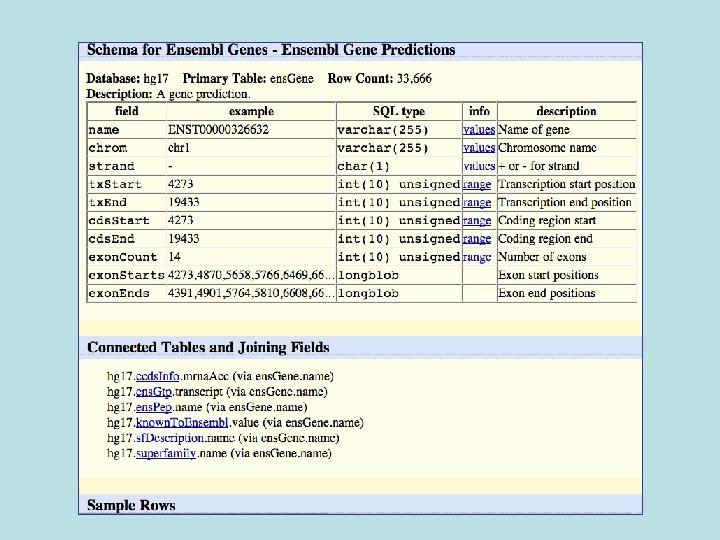Open range link for cdsEnd field
This screenshot has height=540, width=720.
(477, 239)
